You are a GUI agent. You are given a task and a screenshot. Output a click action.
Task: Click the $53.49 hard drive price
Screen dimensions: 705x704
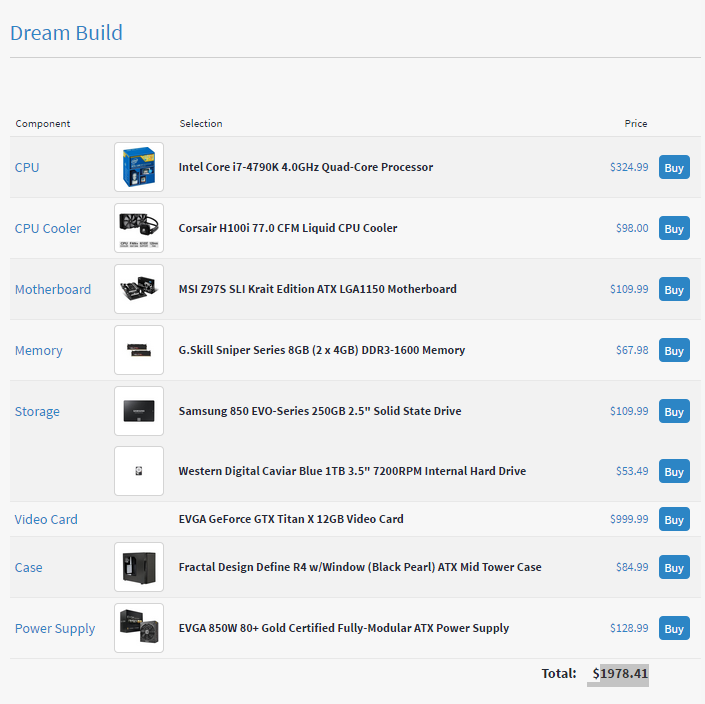[632, 471]
